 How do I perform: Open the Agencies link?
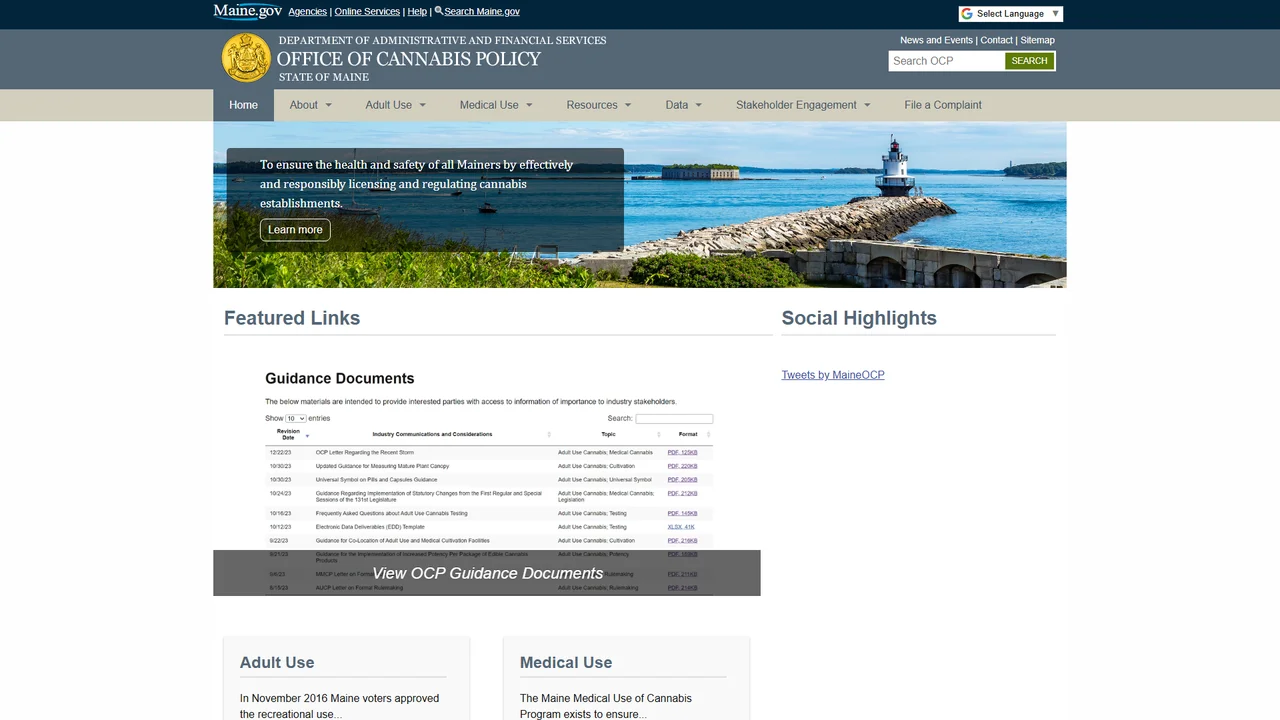pos(307,12)
